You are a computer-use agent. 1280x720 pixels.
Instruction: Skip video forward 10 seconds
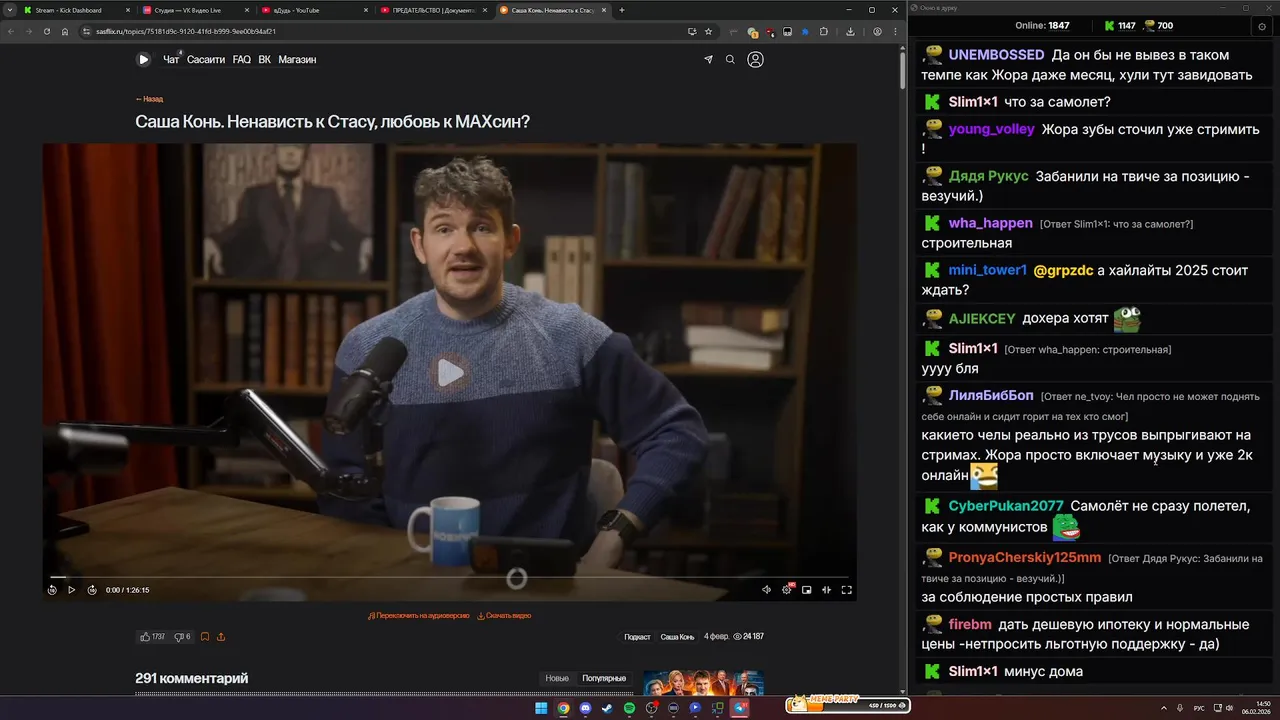click(92, 590)
